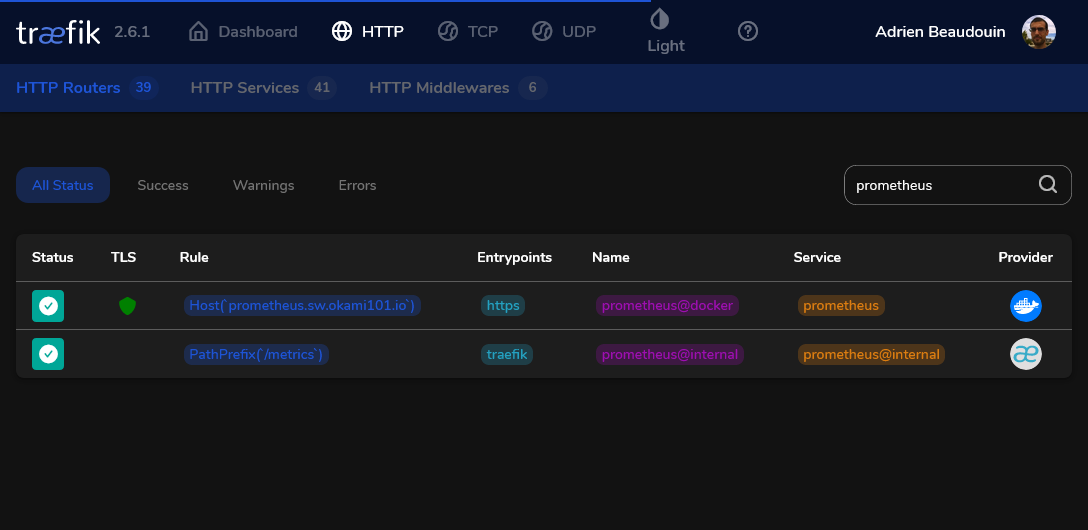Click the prometheus@internal name badge

[670, 354]
